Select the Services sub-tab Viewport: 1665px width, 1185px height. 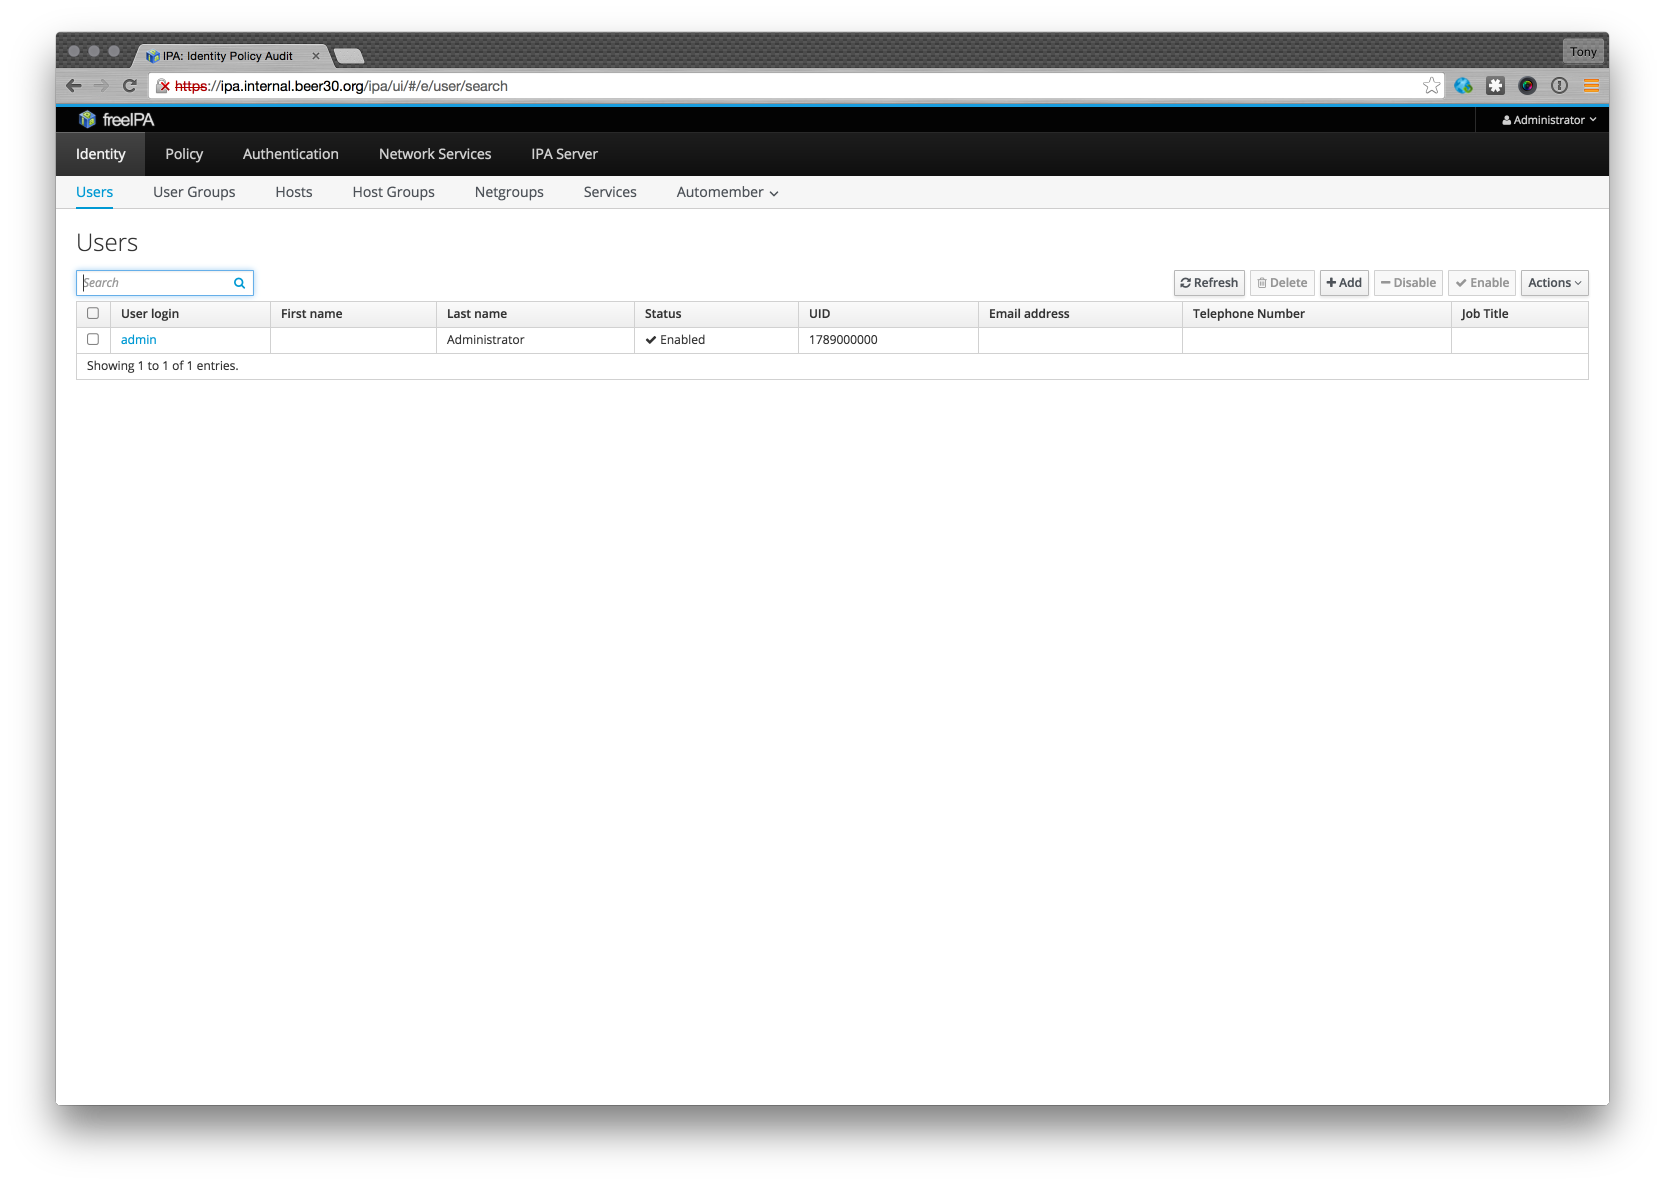point(610,192)
